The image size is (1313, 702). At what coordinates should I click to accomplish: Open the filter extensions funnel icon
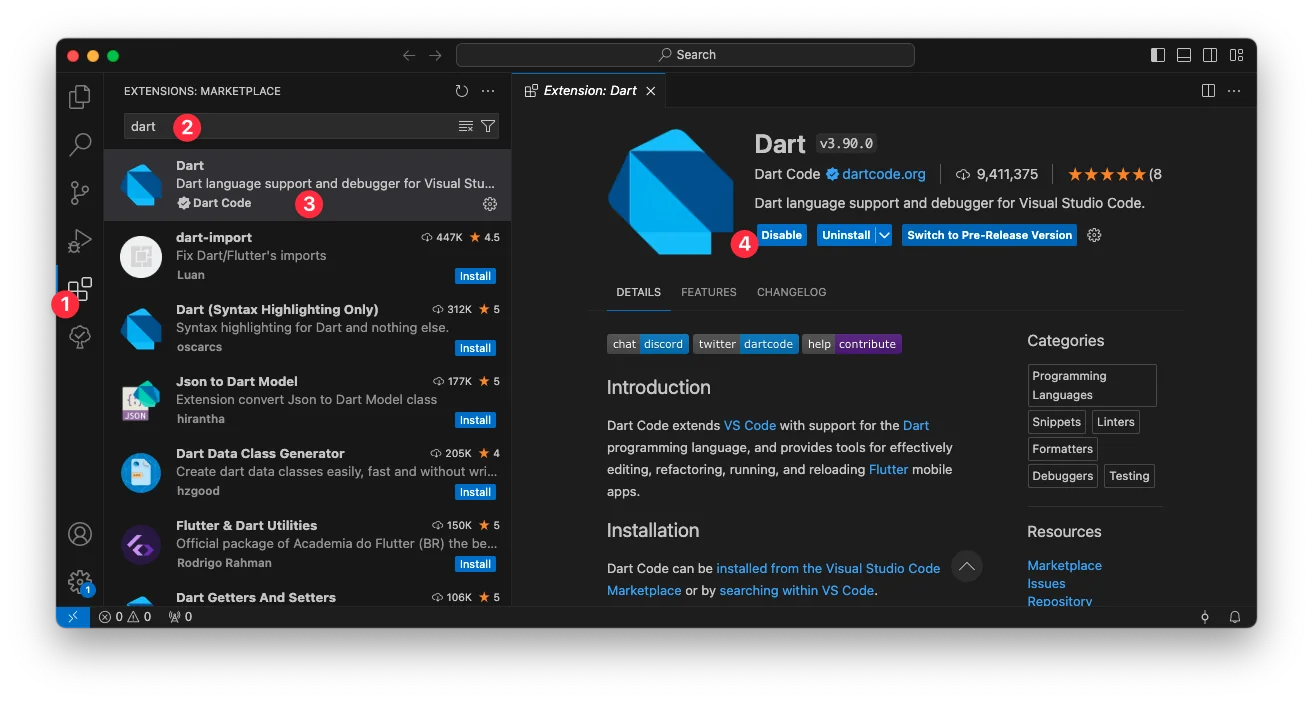(x=487, y=126)
